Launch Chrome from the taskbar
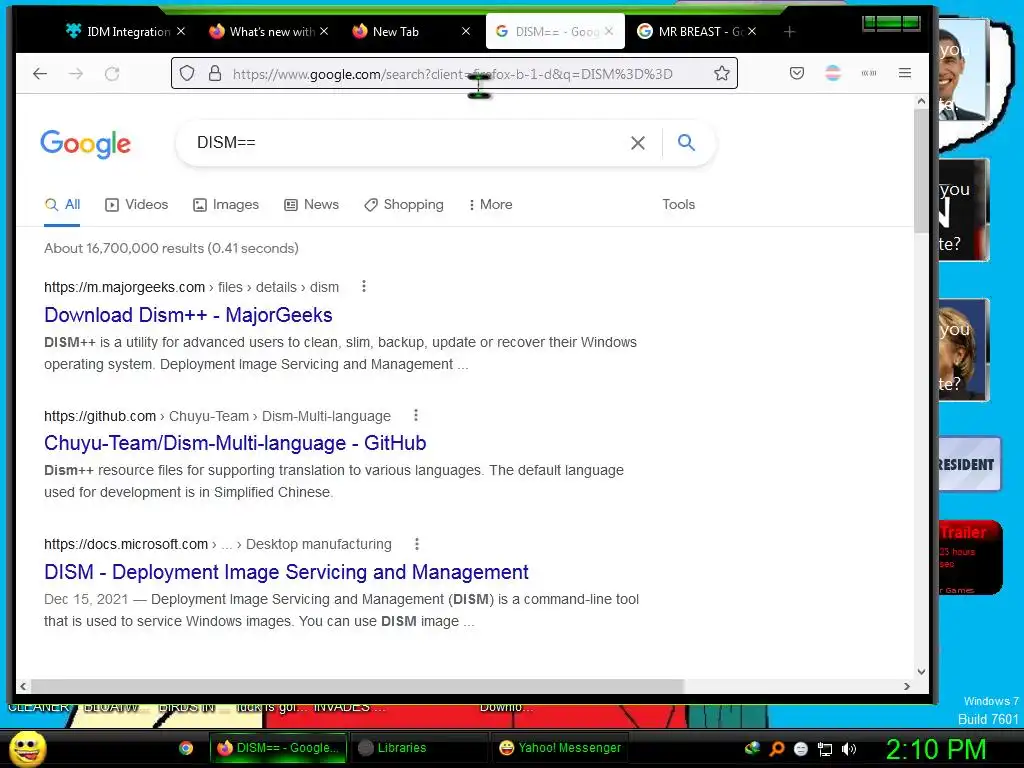 click(186, 748)
